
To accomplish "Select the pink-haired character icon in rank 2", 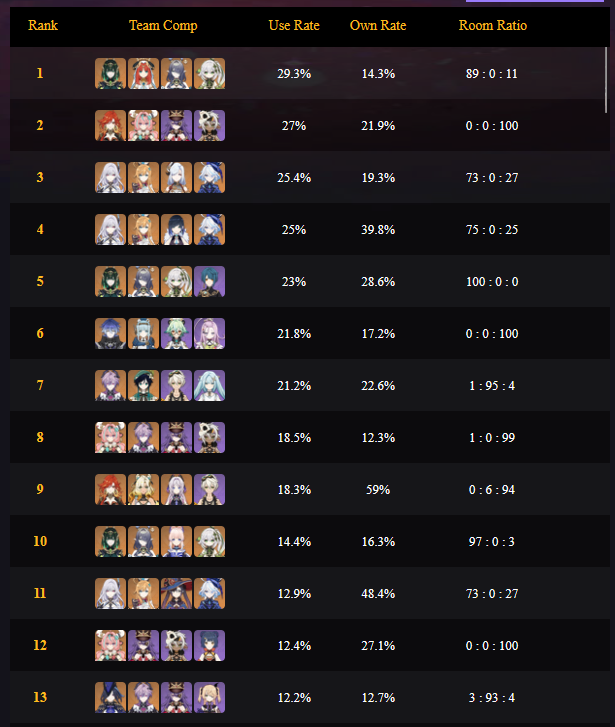I will coord(143,125).
